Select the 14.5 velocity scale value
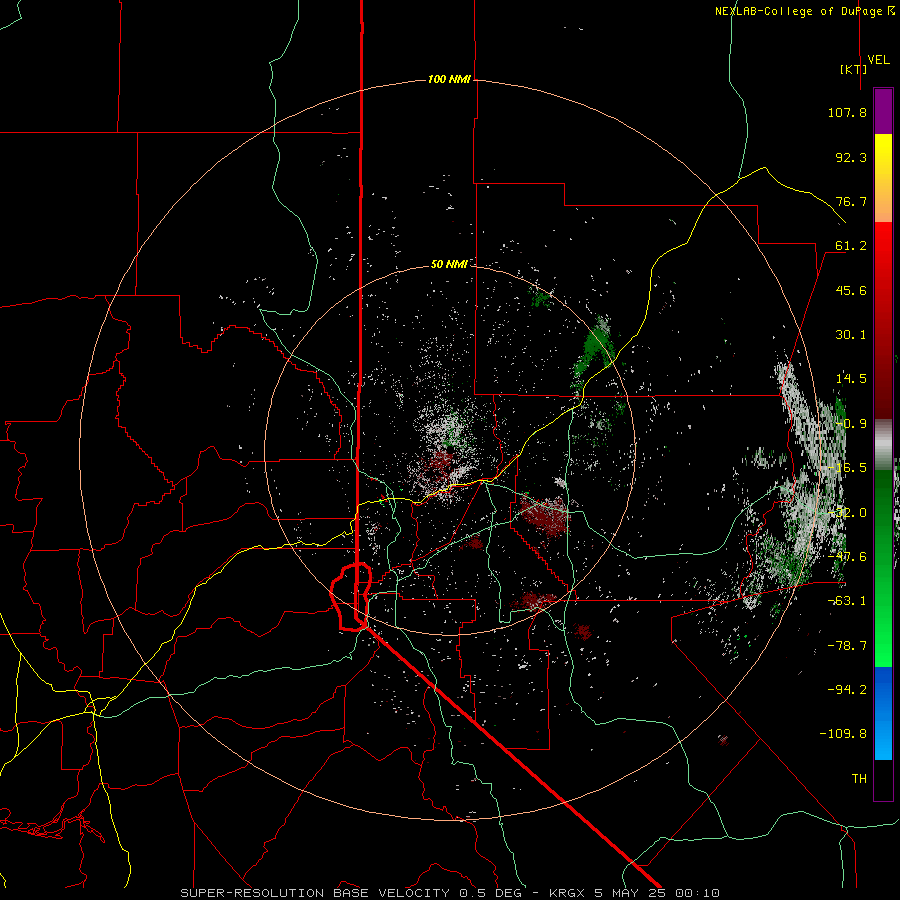 (x=851, y=379)
